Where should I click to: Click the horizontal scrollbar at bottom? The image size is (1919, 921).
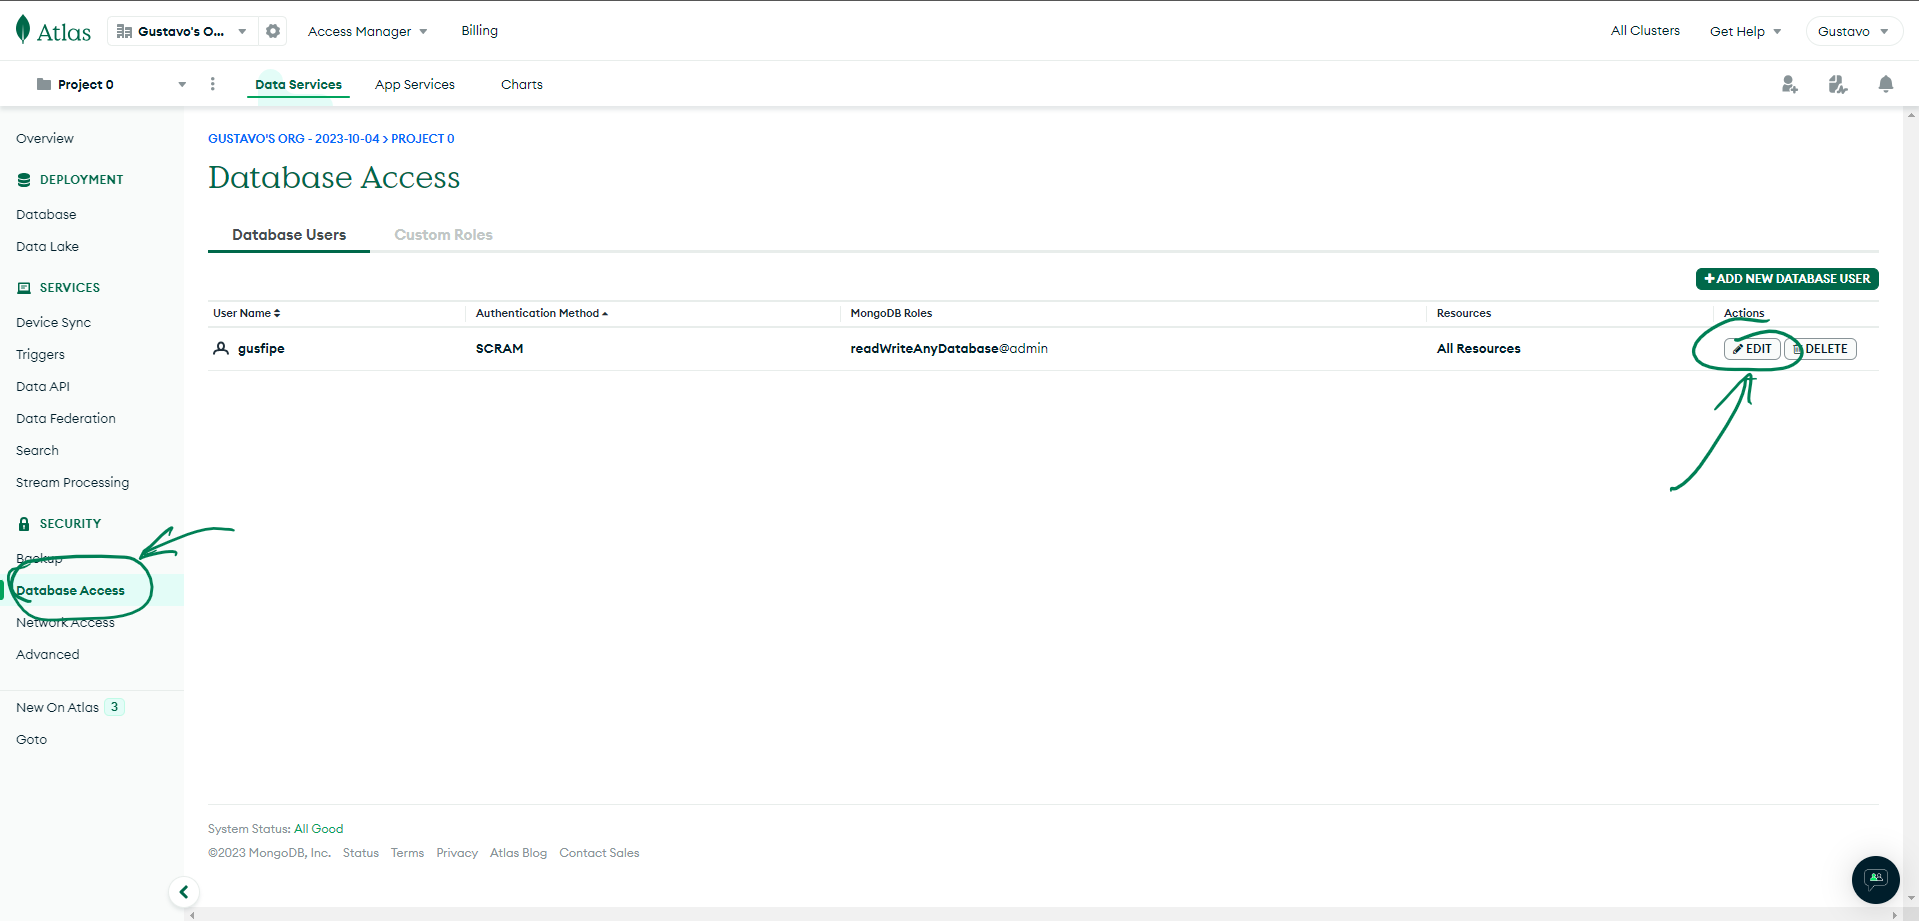tap(1043, 914)
